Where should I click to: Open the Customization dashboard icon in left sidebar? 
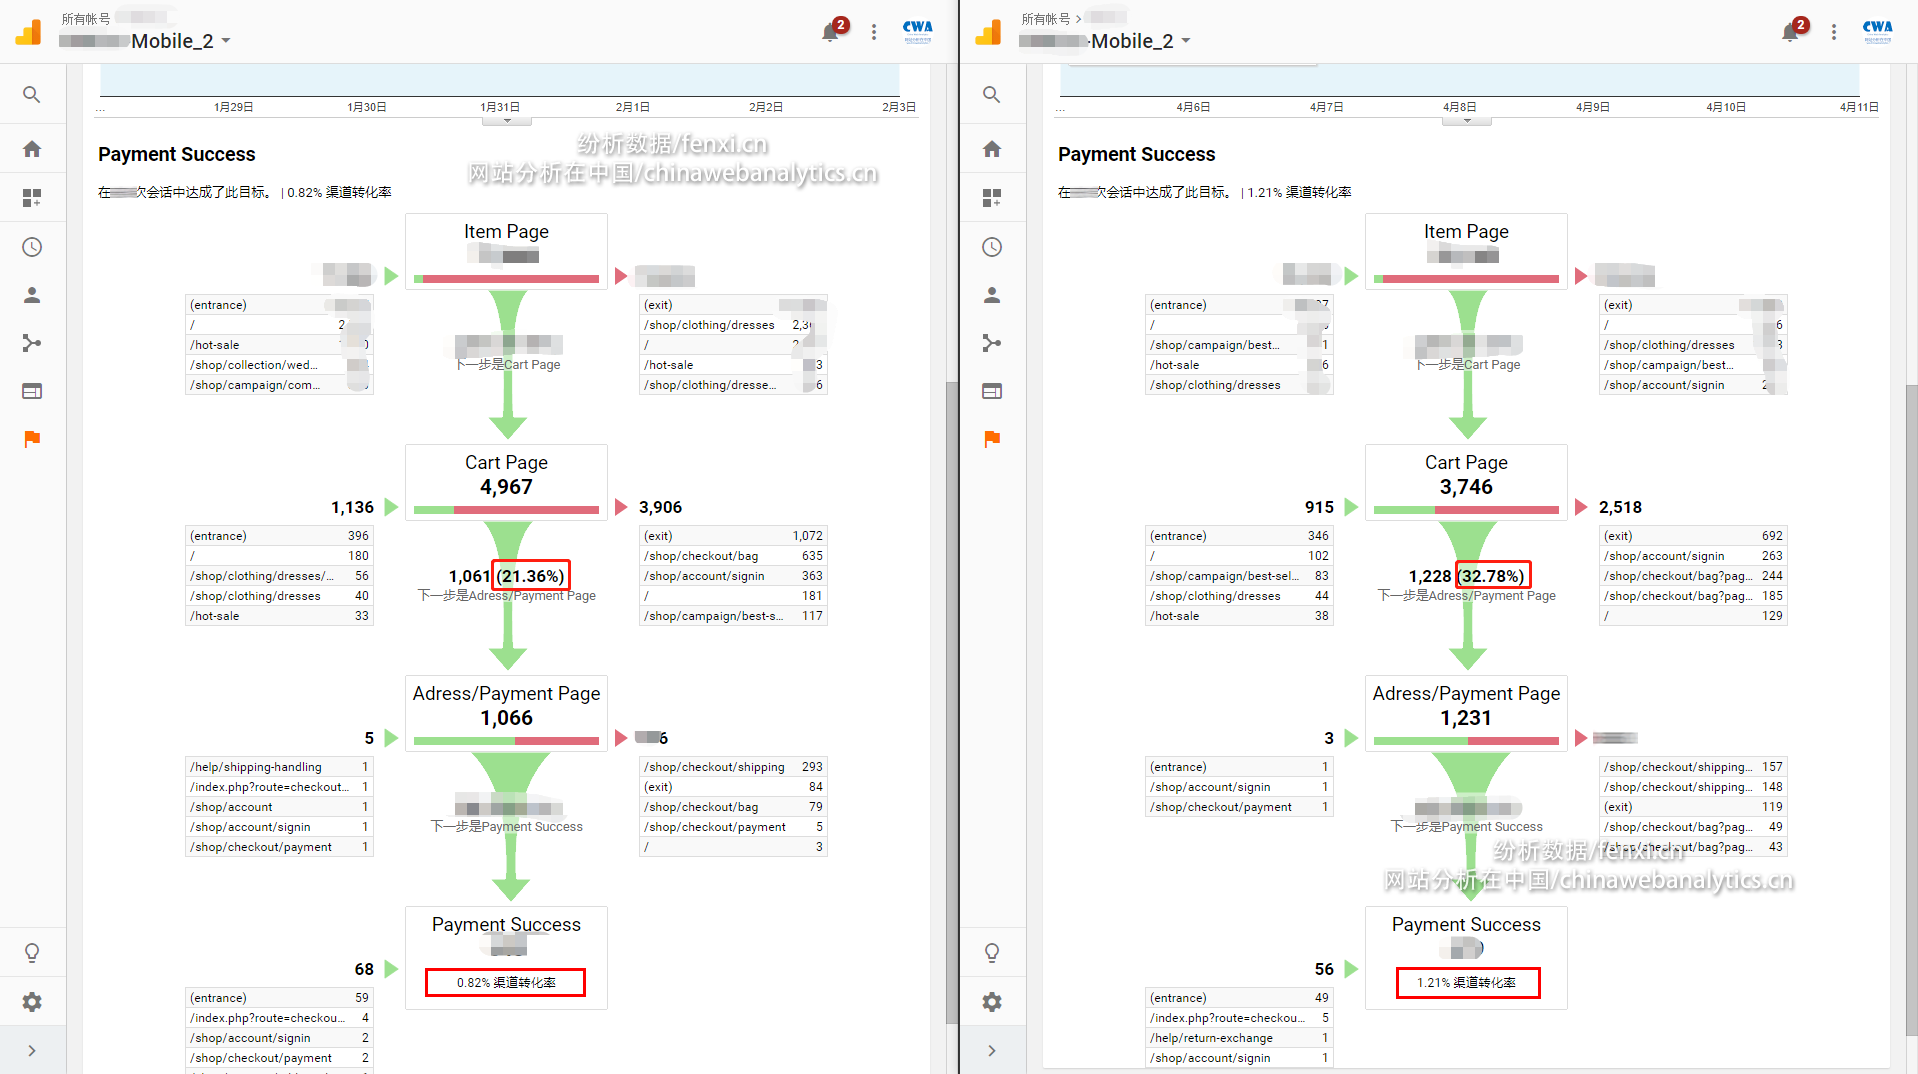tap(32, 198)
